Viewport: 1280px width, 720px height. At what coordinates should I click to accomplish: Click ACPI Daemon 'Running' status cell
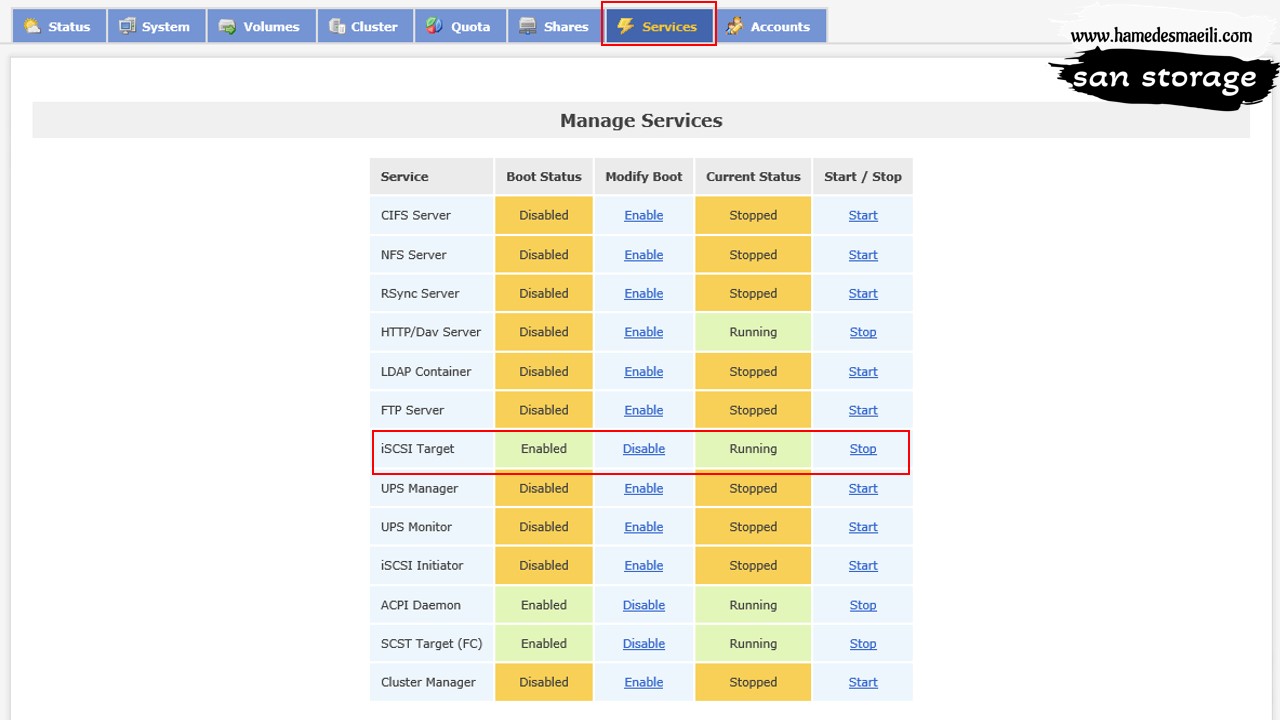coord(753,605)
